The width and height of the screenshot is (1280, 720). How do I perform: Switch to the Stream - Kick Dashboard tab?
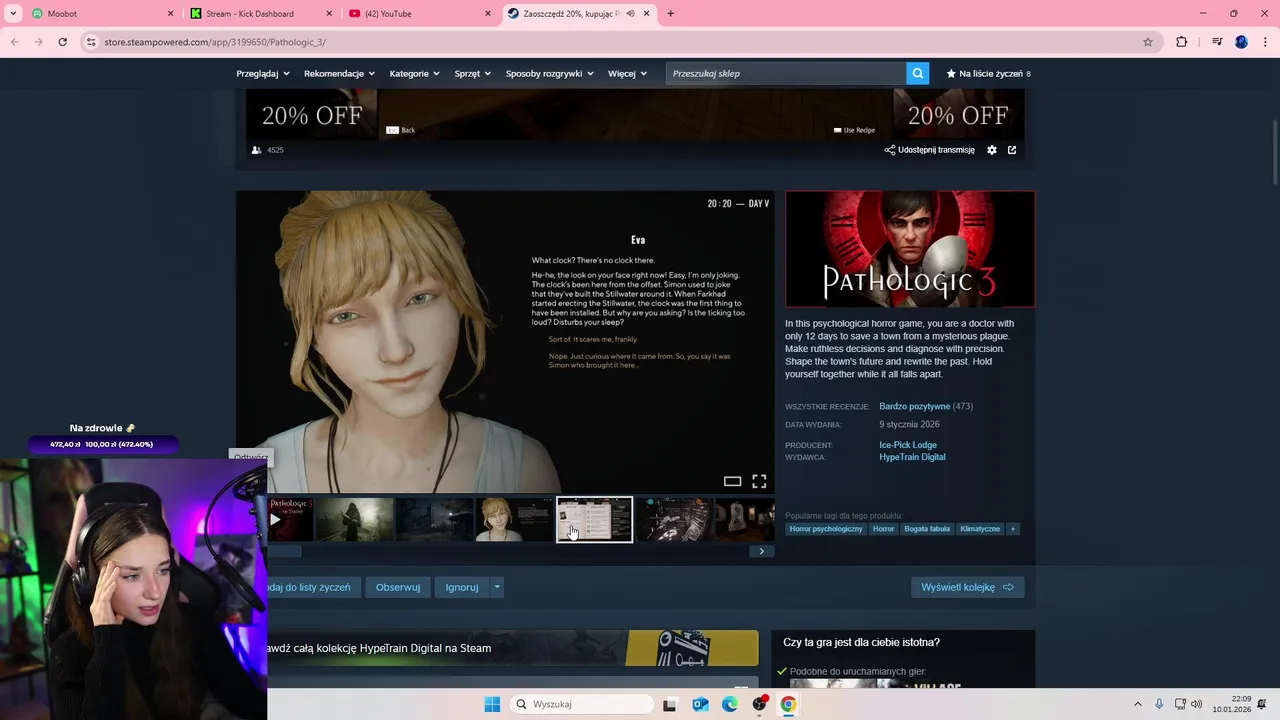(x=260, y=14)
